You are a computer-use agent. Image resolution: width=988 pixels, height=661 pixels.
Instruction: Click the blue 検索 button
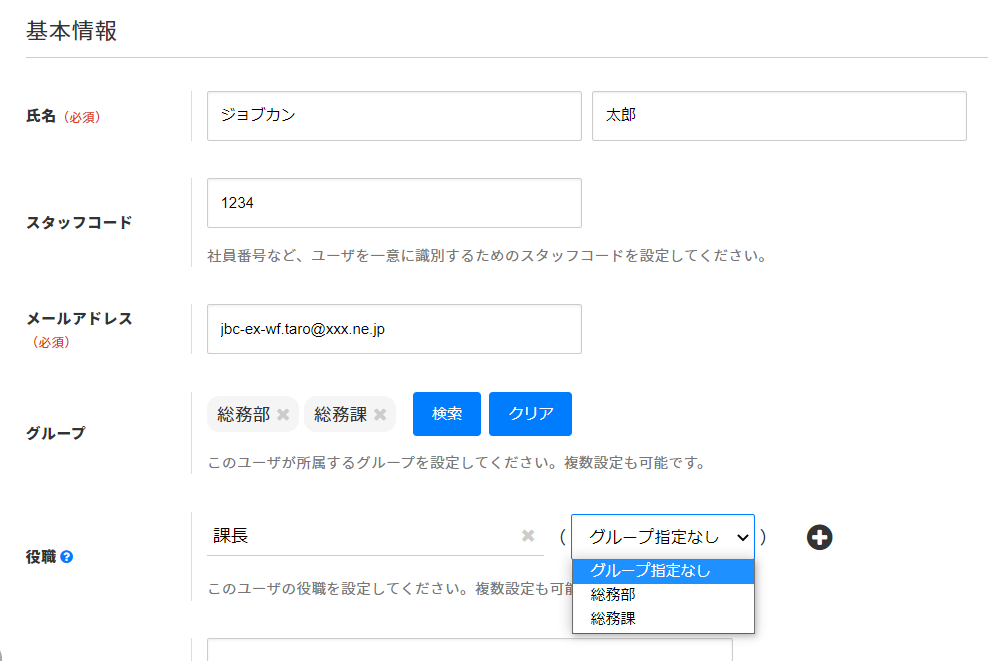[446, 413]
